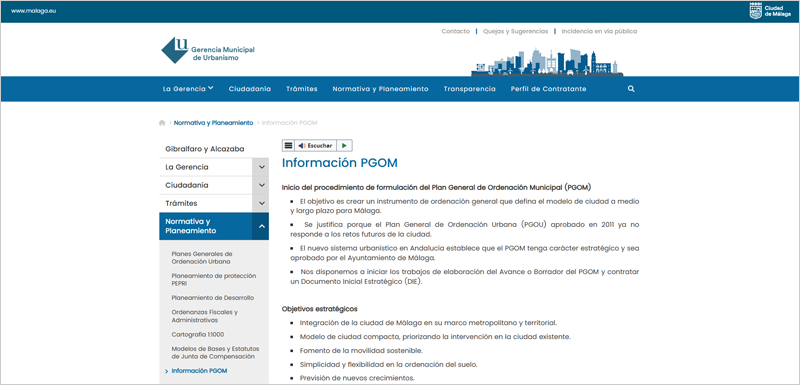Open Trámites in main navigation
Screen dimensions: 800x385
tap(302, 89)
